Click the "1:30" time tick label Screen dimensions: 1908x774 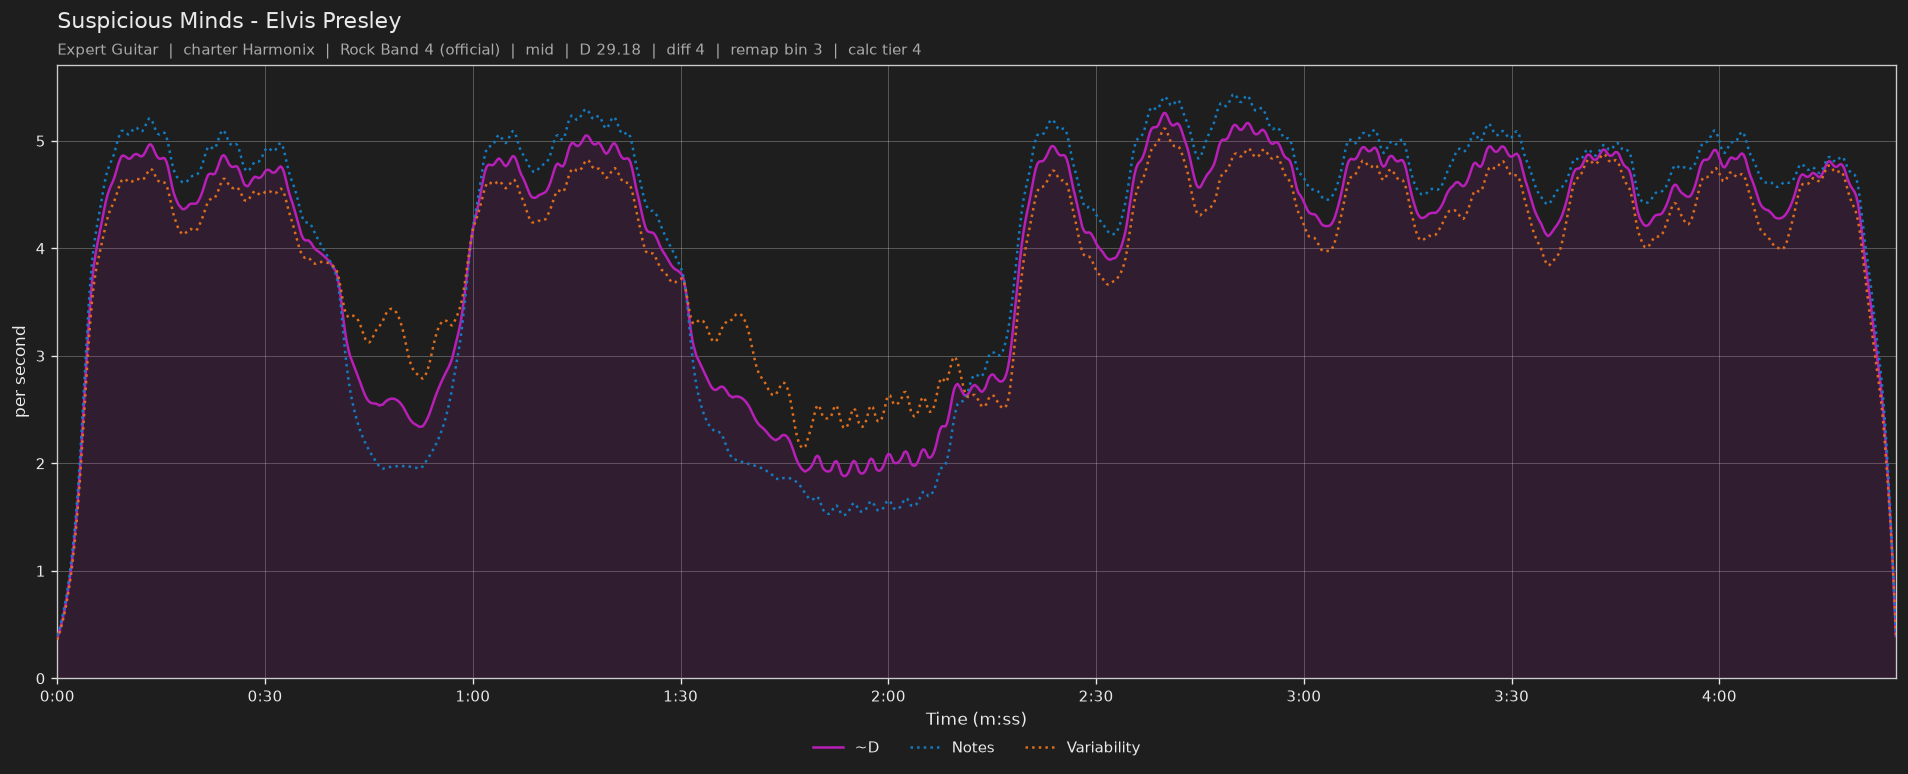tap(681, 696)
